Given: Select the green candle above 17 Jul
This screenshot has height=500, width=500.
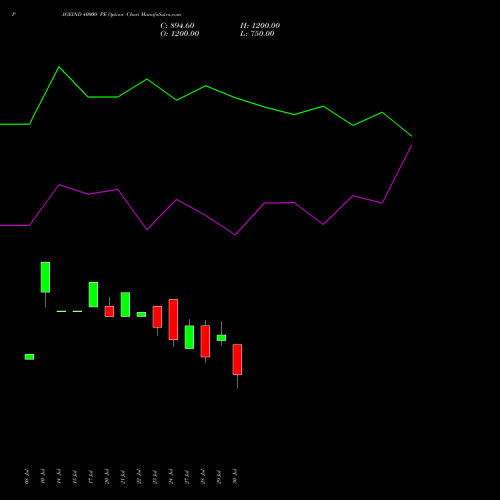Looking at the screenshot, I should coord(93,295).
